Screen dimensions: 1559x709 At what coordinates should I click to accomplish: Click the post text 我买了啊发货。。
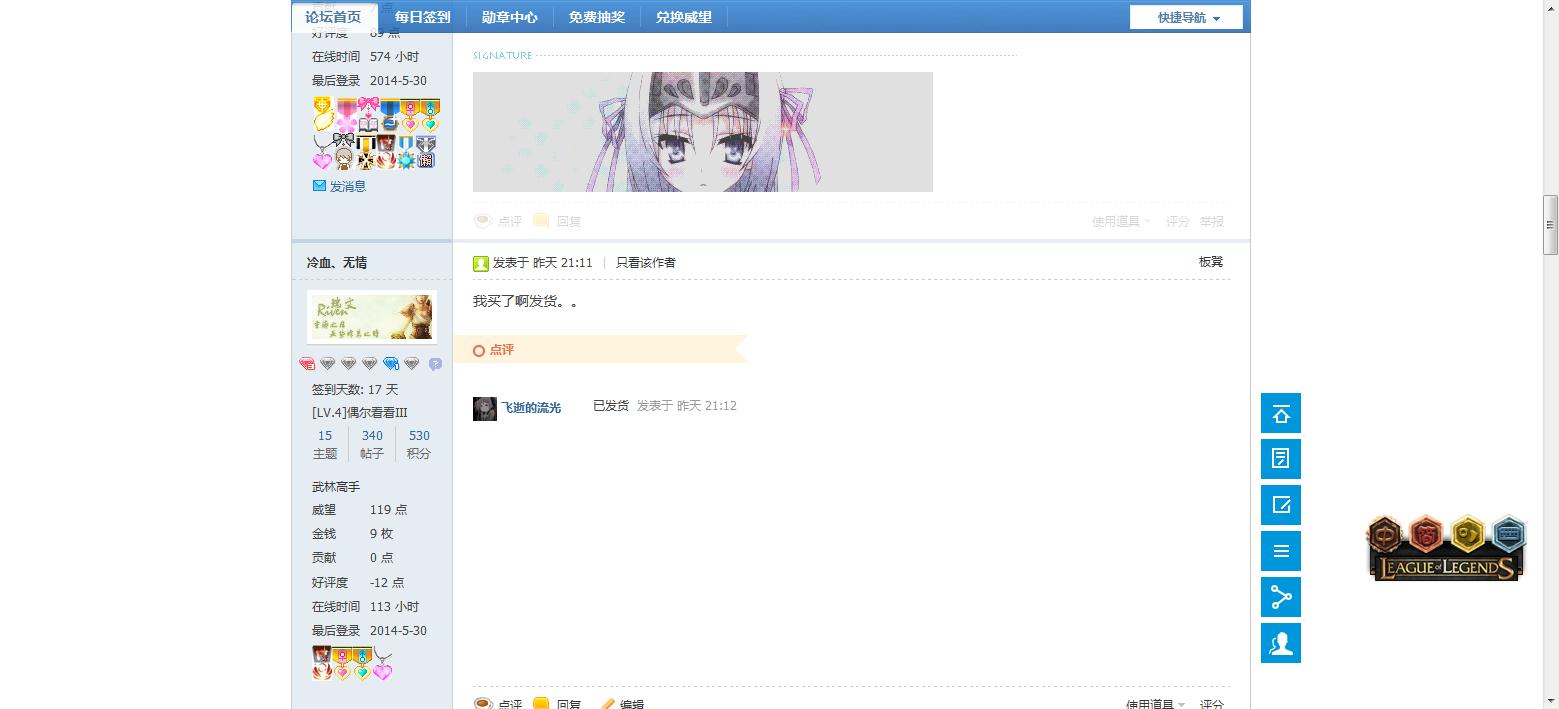525,301
